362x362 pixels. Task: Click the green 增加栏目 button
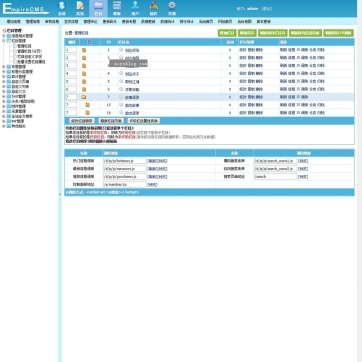point(227,33)
